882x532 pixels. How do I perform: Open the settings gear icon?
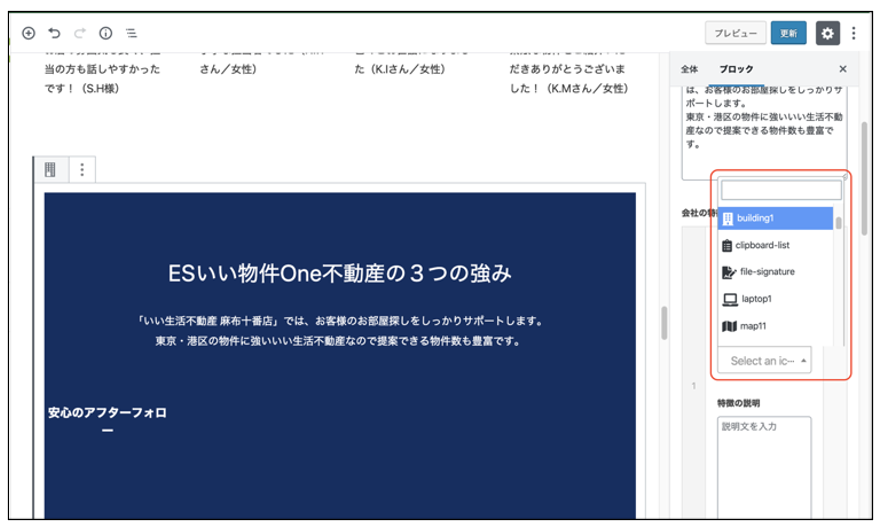pyautogui.click(x=827, y=33)
